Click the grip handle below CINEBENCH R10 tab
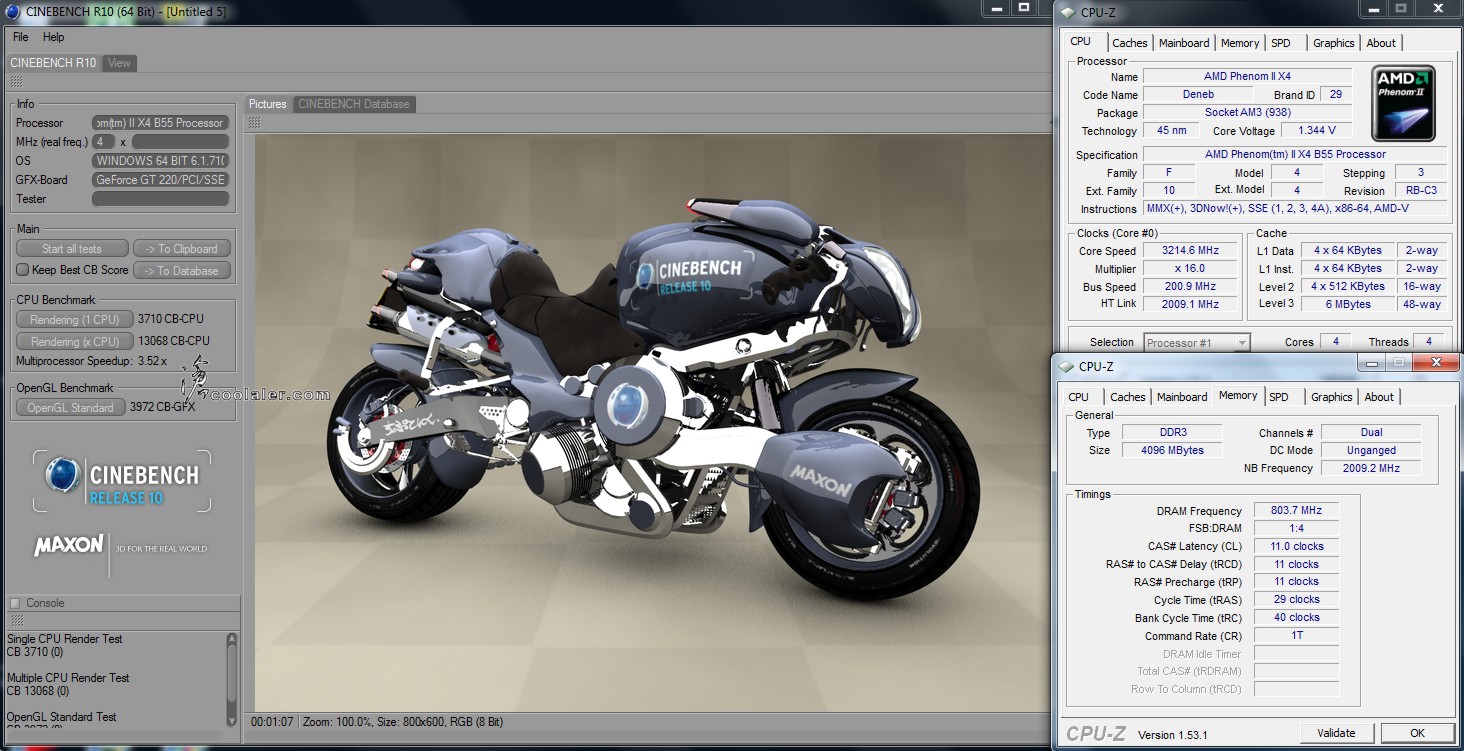This screenshot has width=1464, height=751. 16,82
